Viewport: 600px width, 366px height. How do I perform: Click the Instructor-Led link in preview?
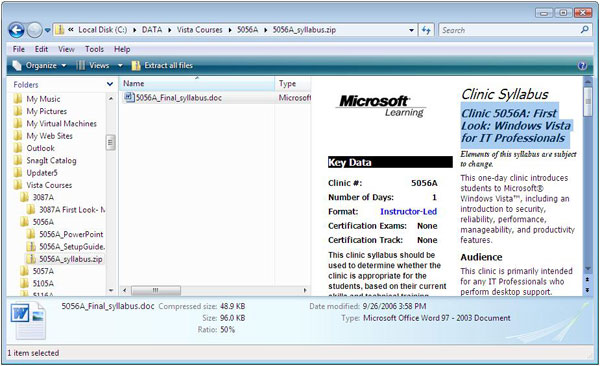408,211
